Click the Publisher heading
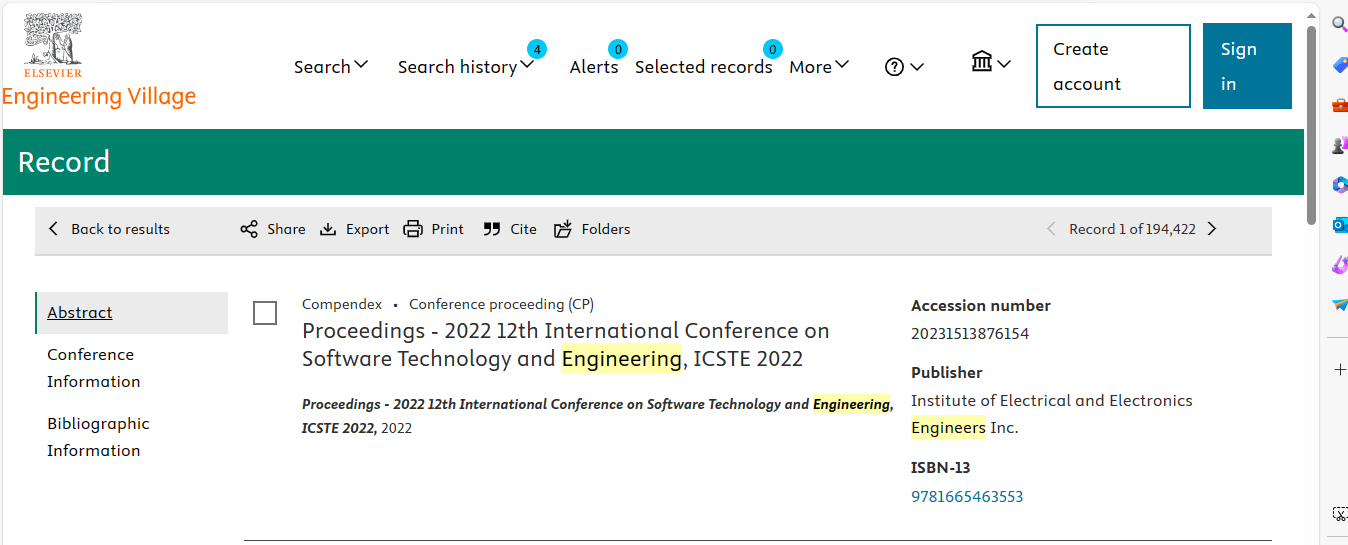 click(x=947, y=372)
